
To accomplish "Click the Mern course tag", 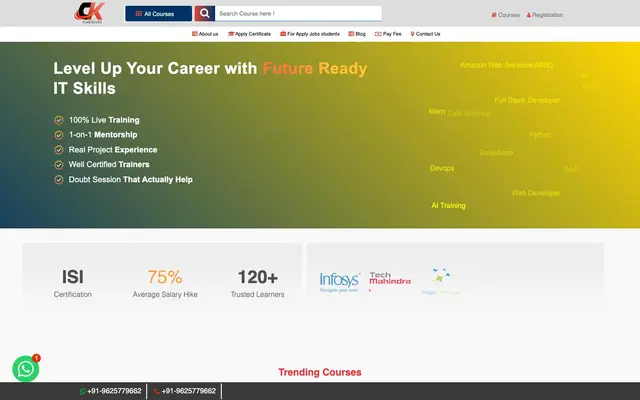I will tap(437, 111).
